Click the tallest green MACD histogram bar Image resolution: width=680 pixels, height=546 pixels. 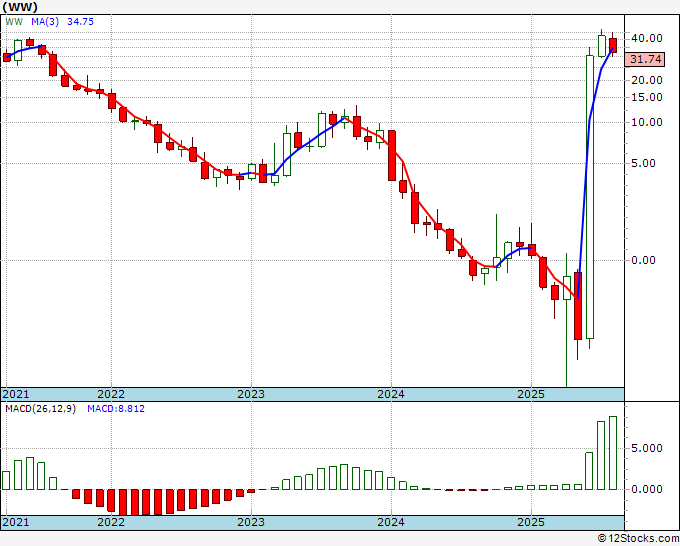[613, 453]
